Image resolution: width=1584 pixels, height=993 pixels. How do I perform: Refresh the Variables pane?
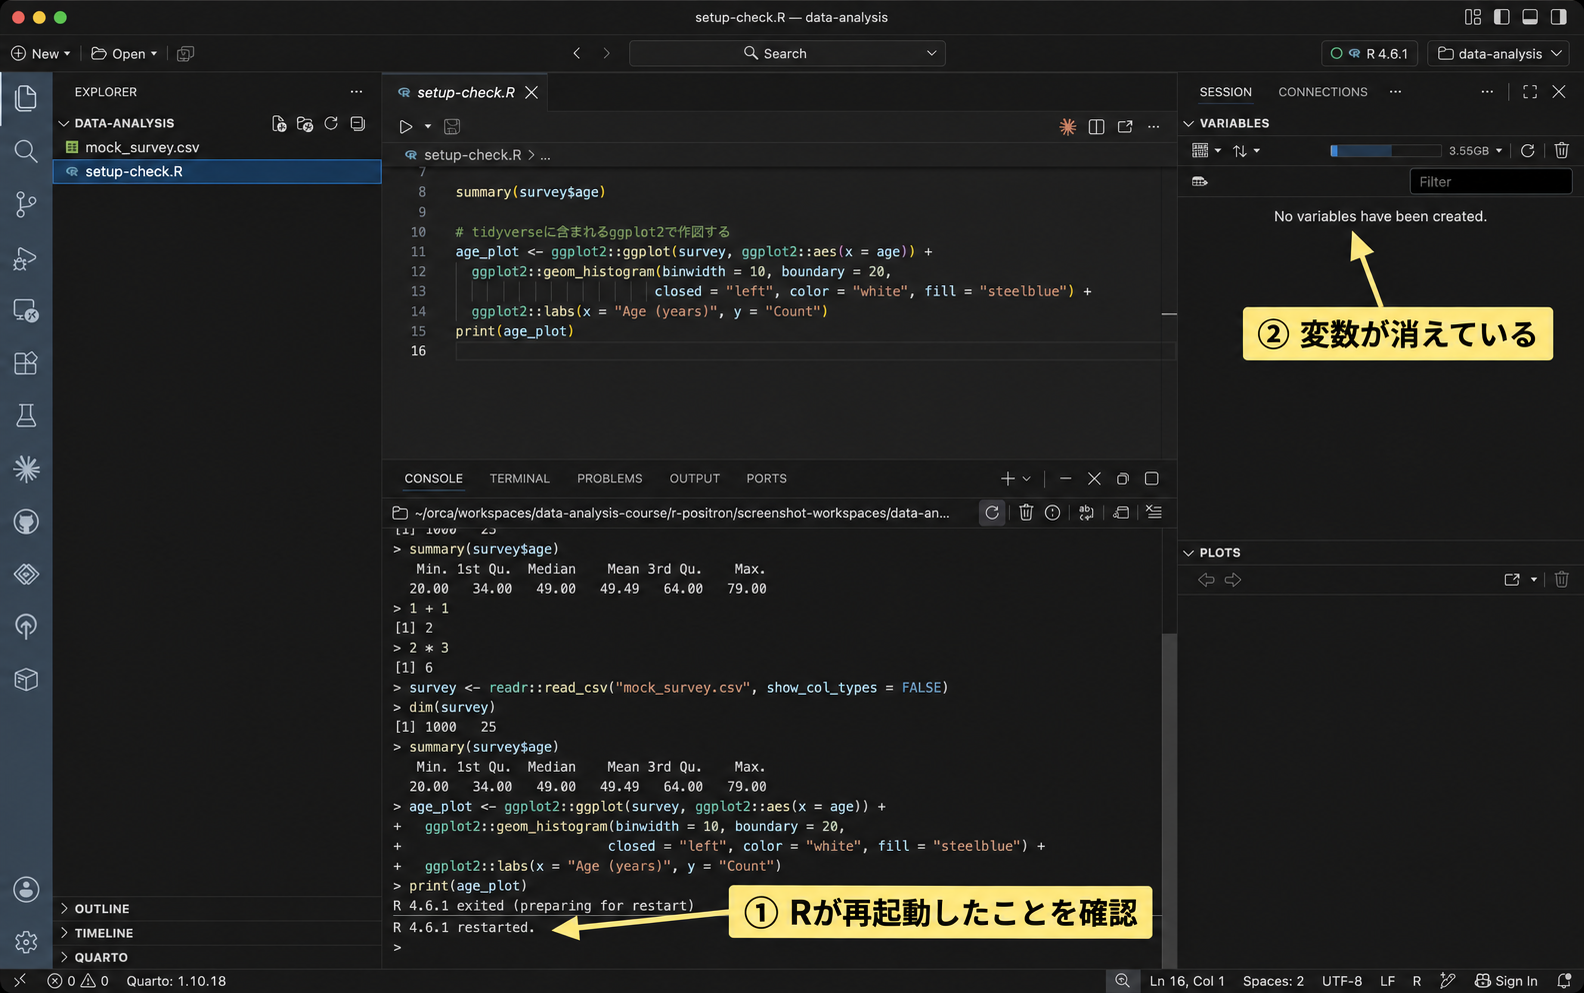(1528, 150)
